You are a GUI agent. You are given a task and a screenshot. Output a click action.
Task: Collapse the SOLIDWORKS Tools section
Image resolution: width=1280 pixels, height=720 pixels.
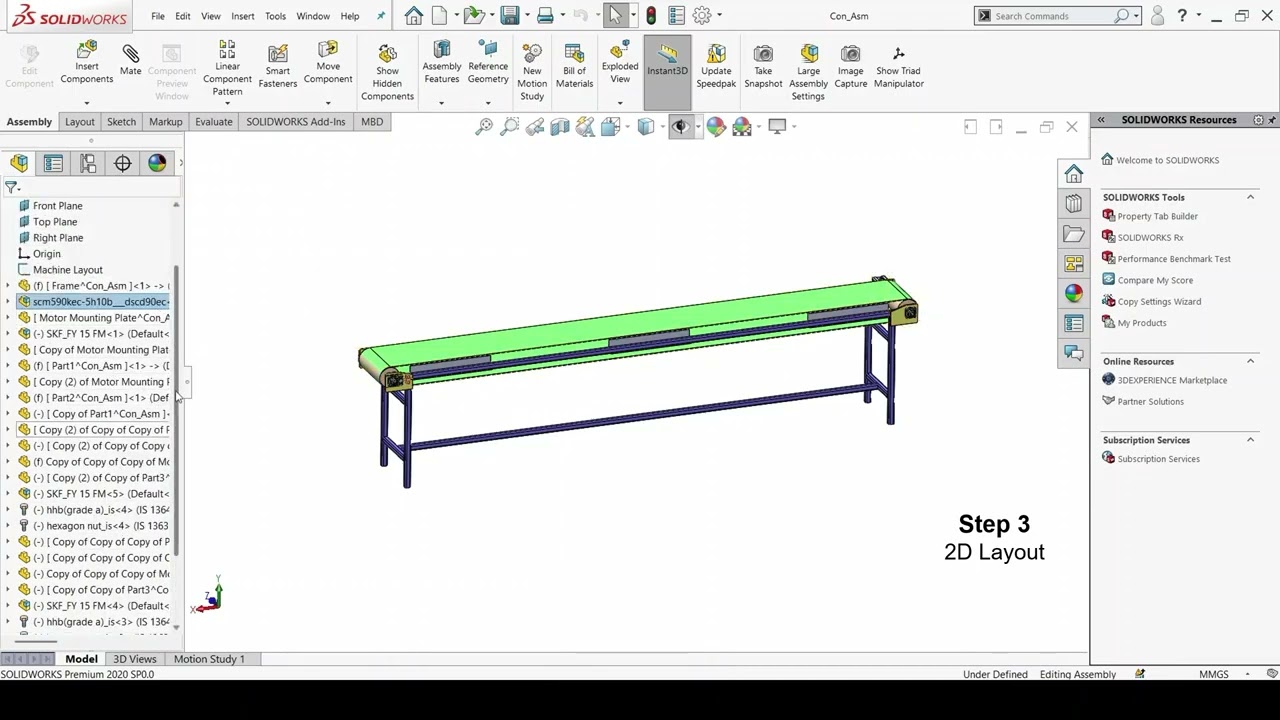(x=1250, y=197)
